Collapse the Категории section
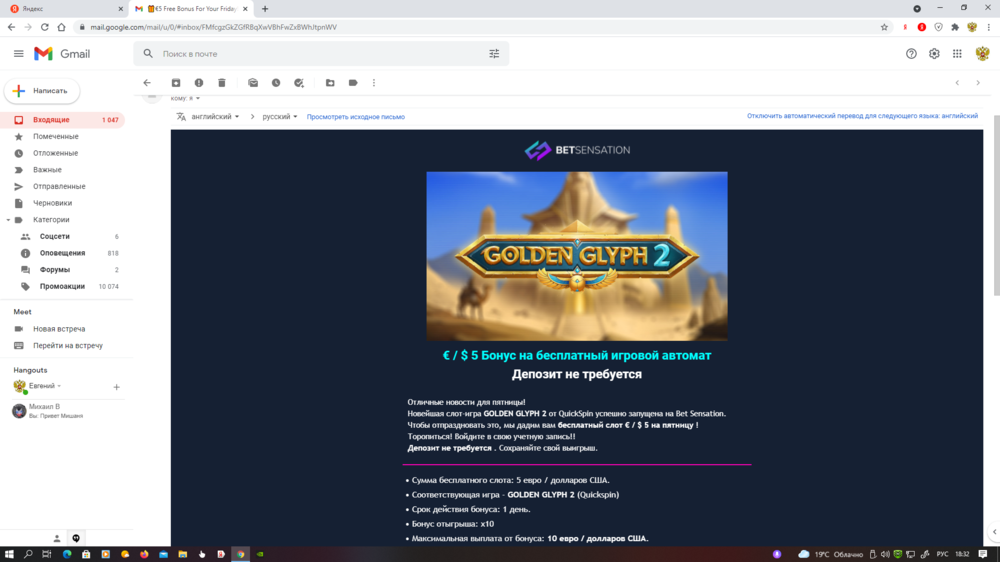 click(x=8, y=220)
